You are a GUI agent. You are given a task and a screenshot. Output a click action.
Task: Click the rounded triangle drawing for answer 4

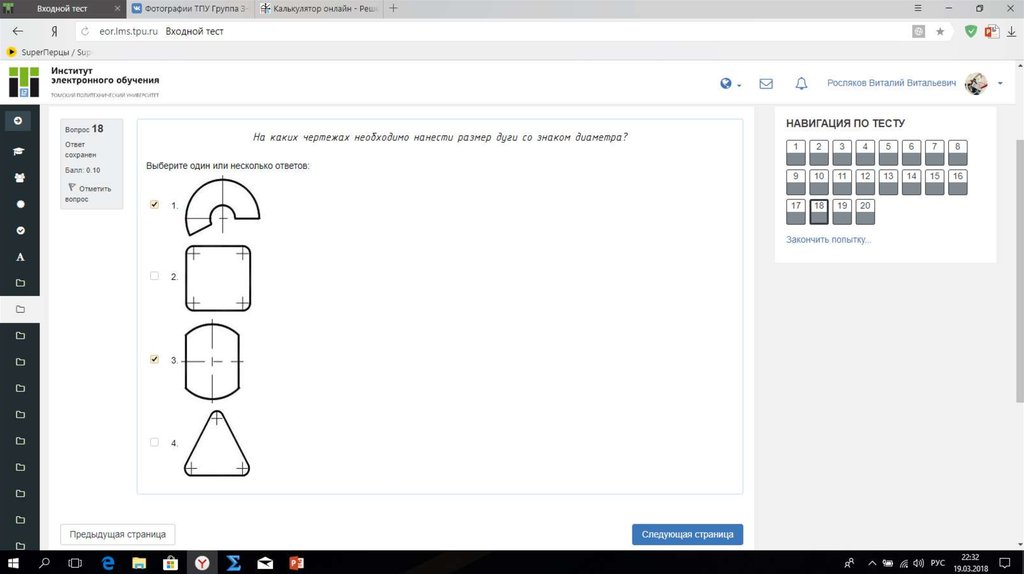pos(217,443)
